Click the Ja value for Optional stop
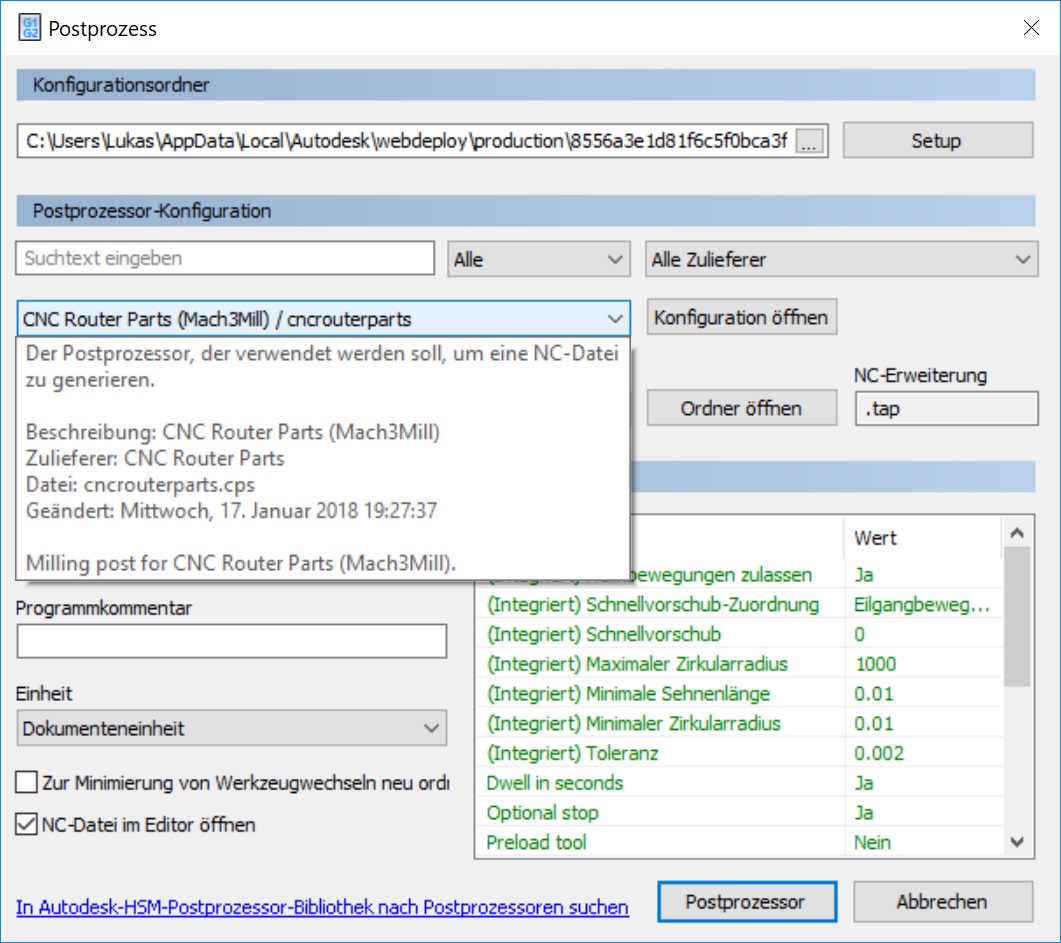This screenshot has height=943, width=1061. point(864,813)
